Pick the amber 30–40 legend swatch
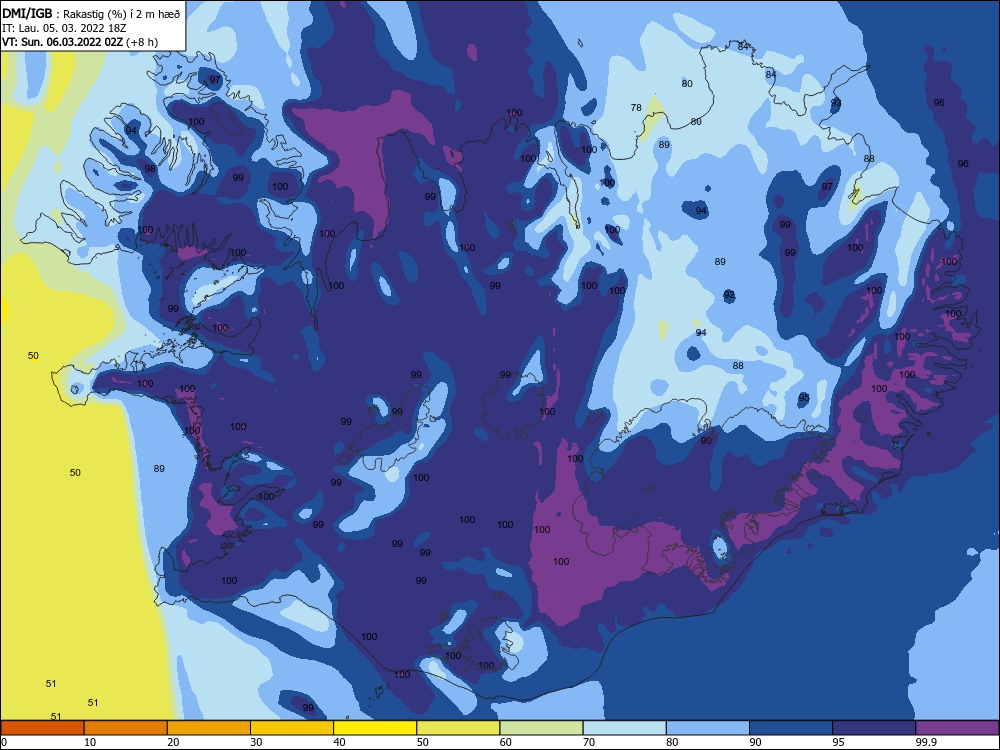1000x750 pixels. point(292,728)
